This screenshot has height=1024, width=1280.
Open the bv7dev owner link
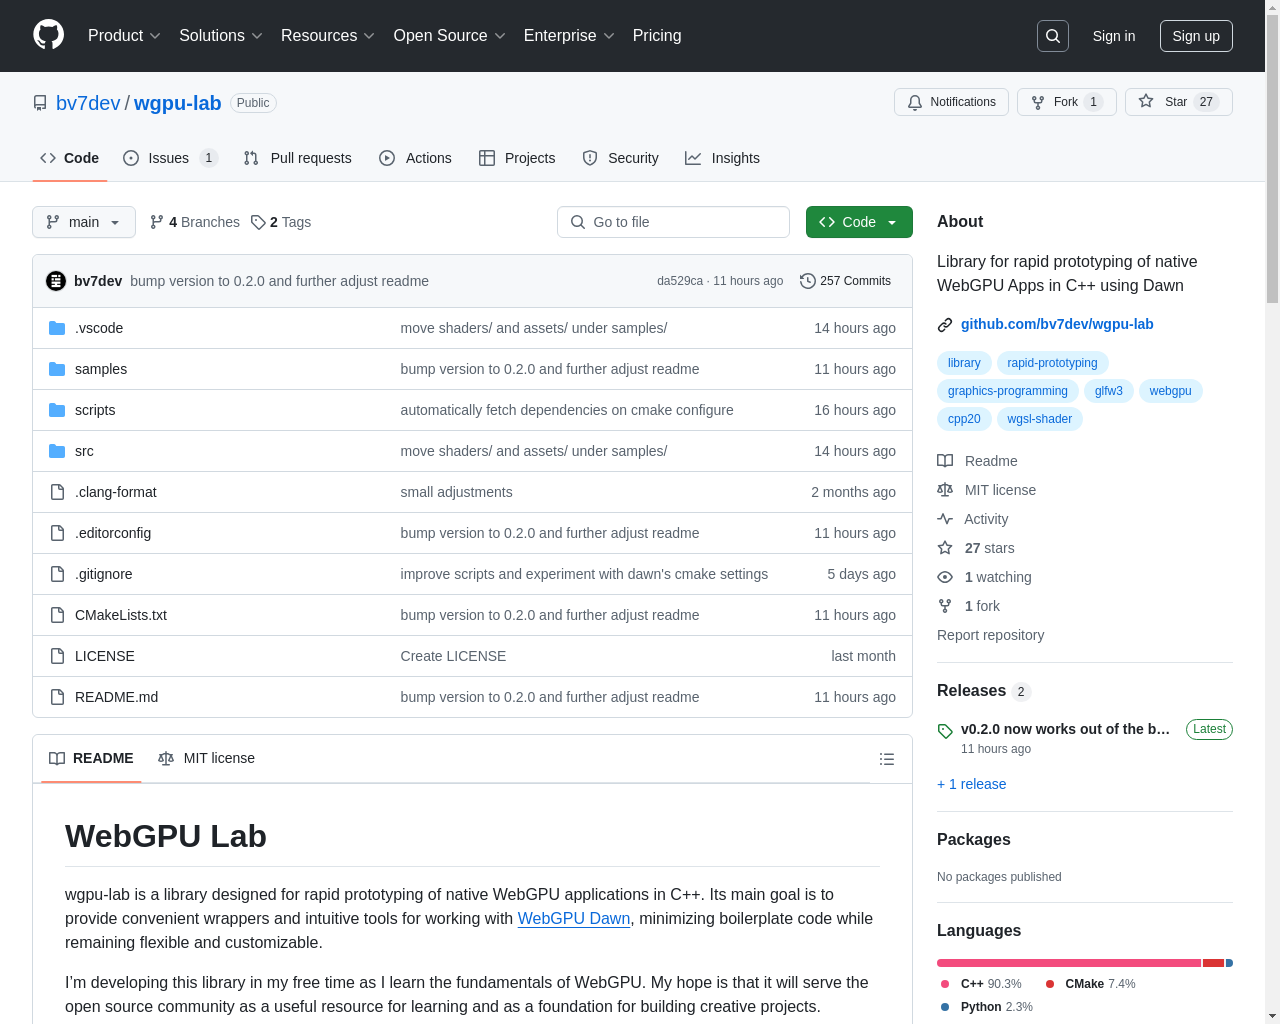[x=88, y=103]
